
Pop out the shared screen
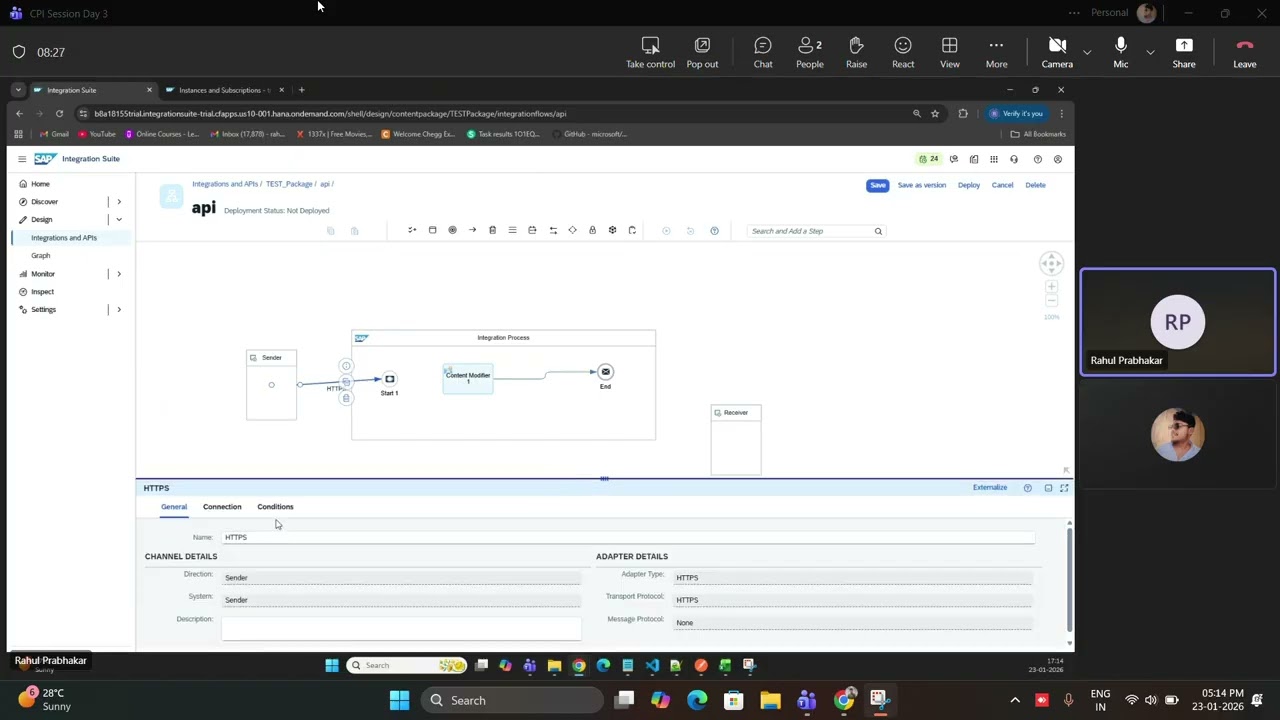pos(702,52)
